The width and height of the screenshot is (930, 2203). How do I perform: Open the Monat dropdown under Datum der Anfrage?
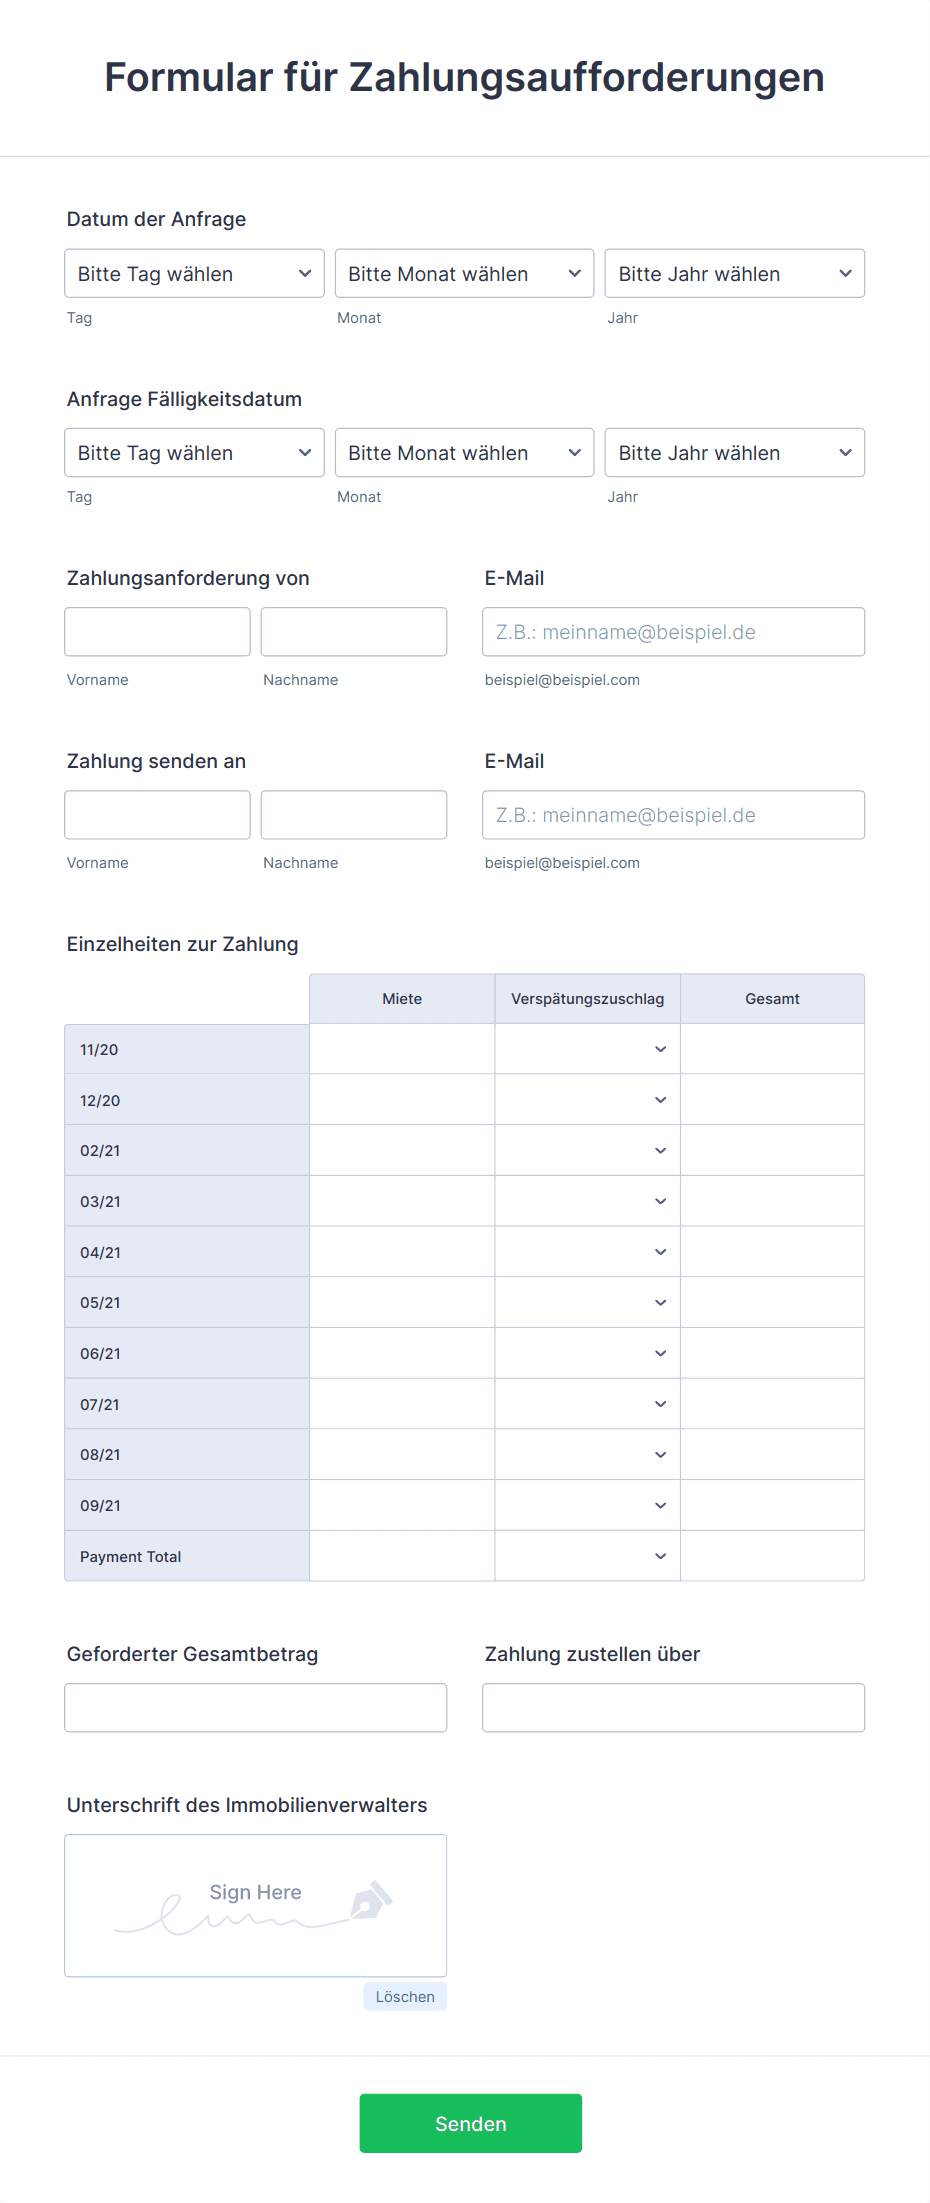pos(463,273)
